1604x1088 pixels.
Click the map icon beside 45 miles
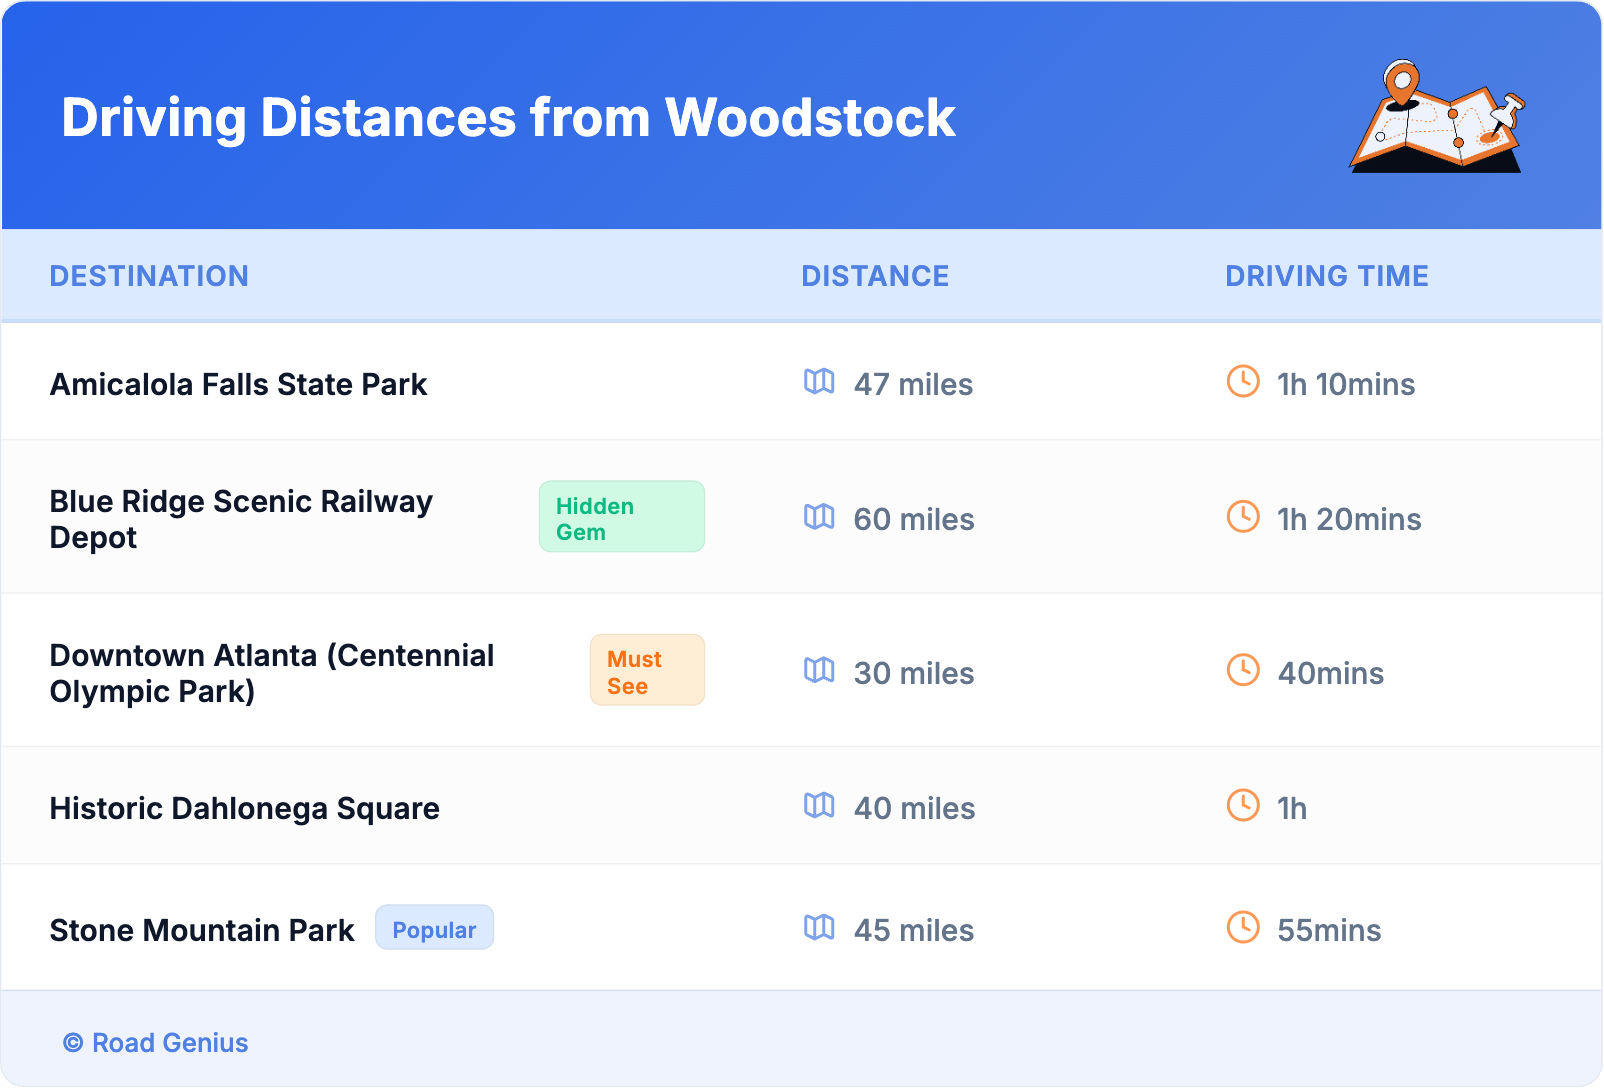pos(819,928)
